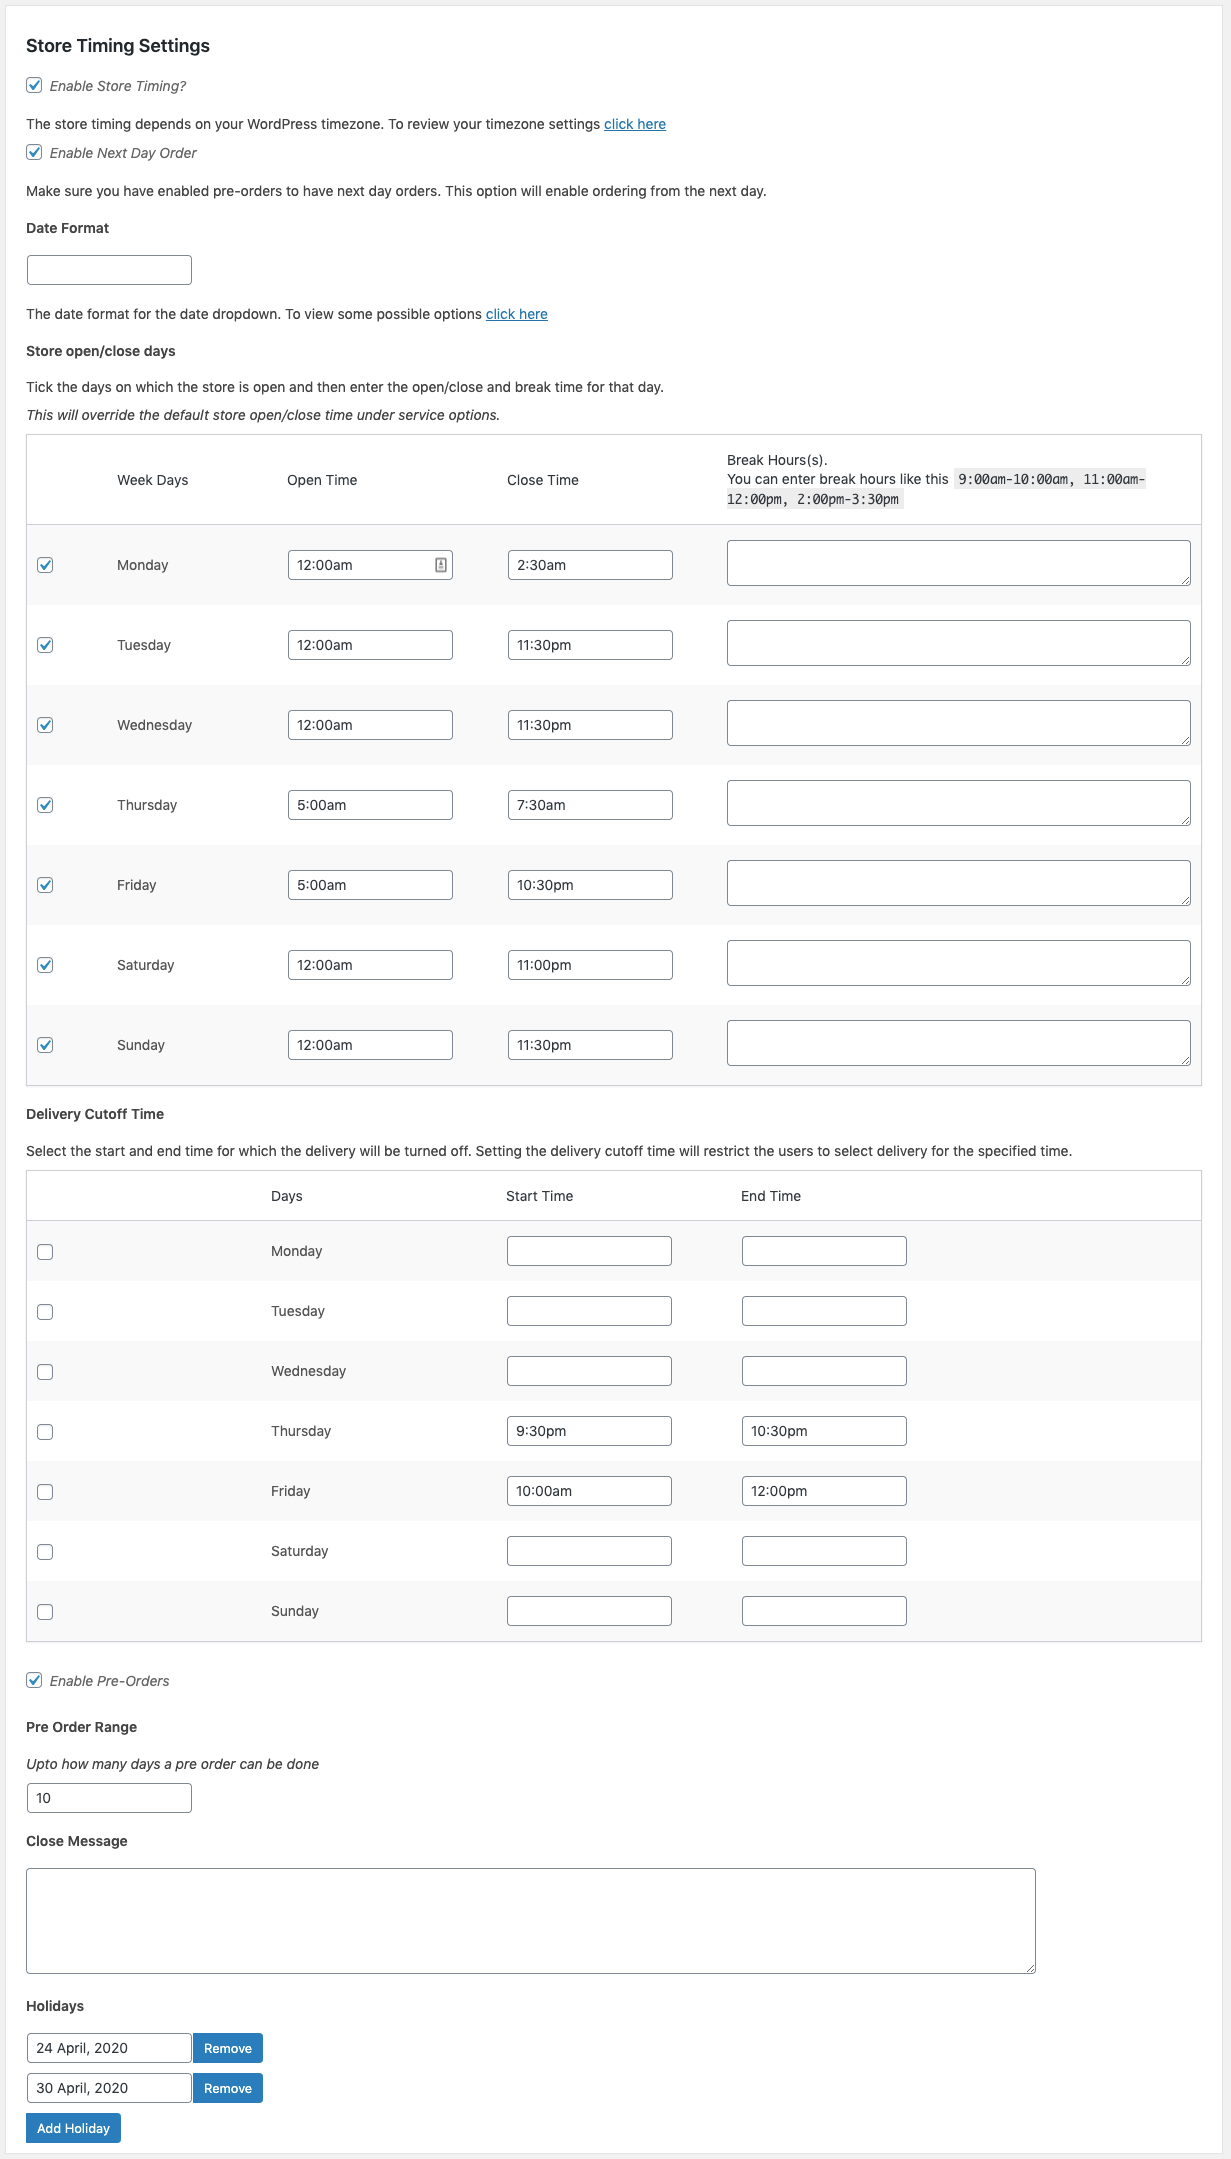Tick the Monday delivery cutoff checkbox
The image size is (1231, 2159).
pos(45,1252)
